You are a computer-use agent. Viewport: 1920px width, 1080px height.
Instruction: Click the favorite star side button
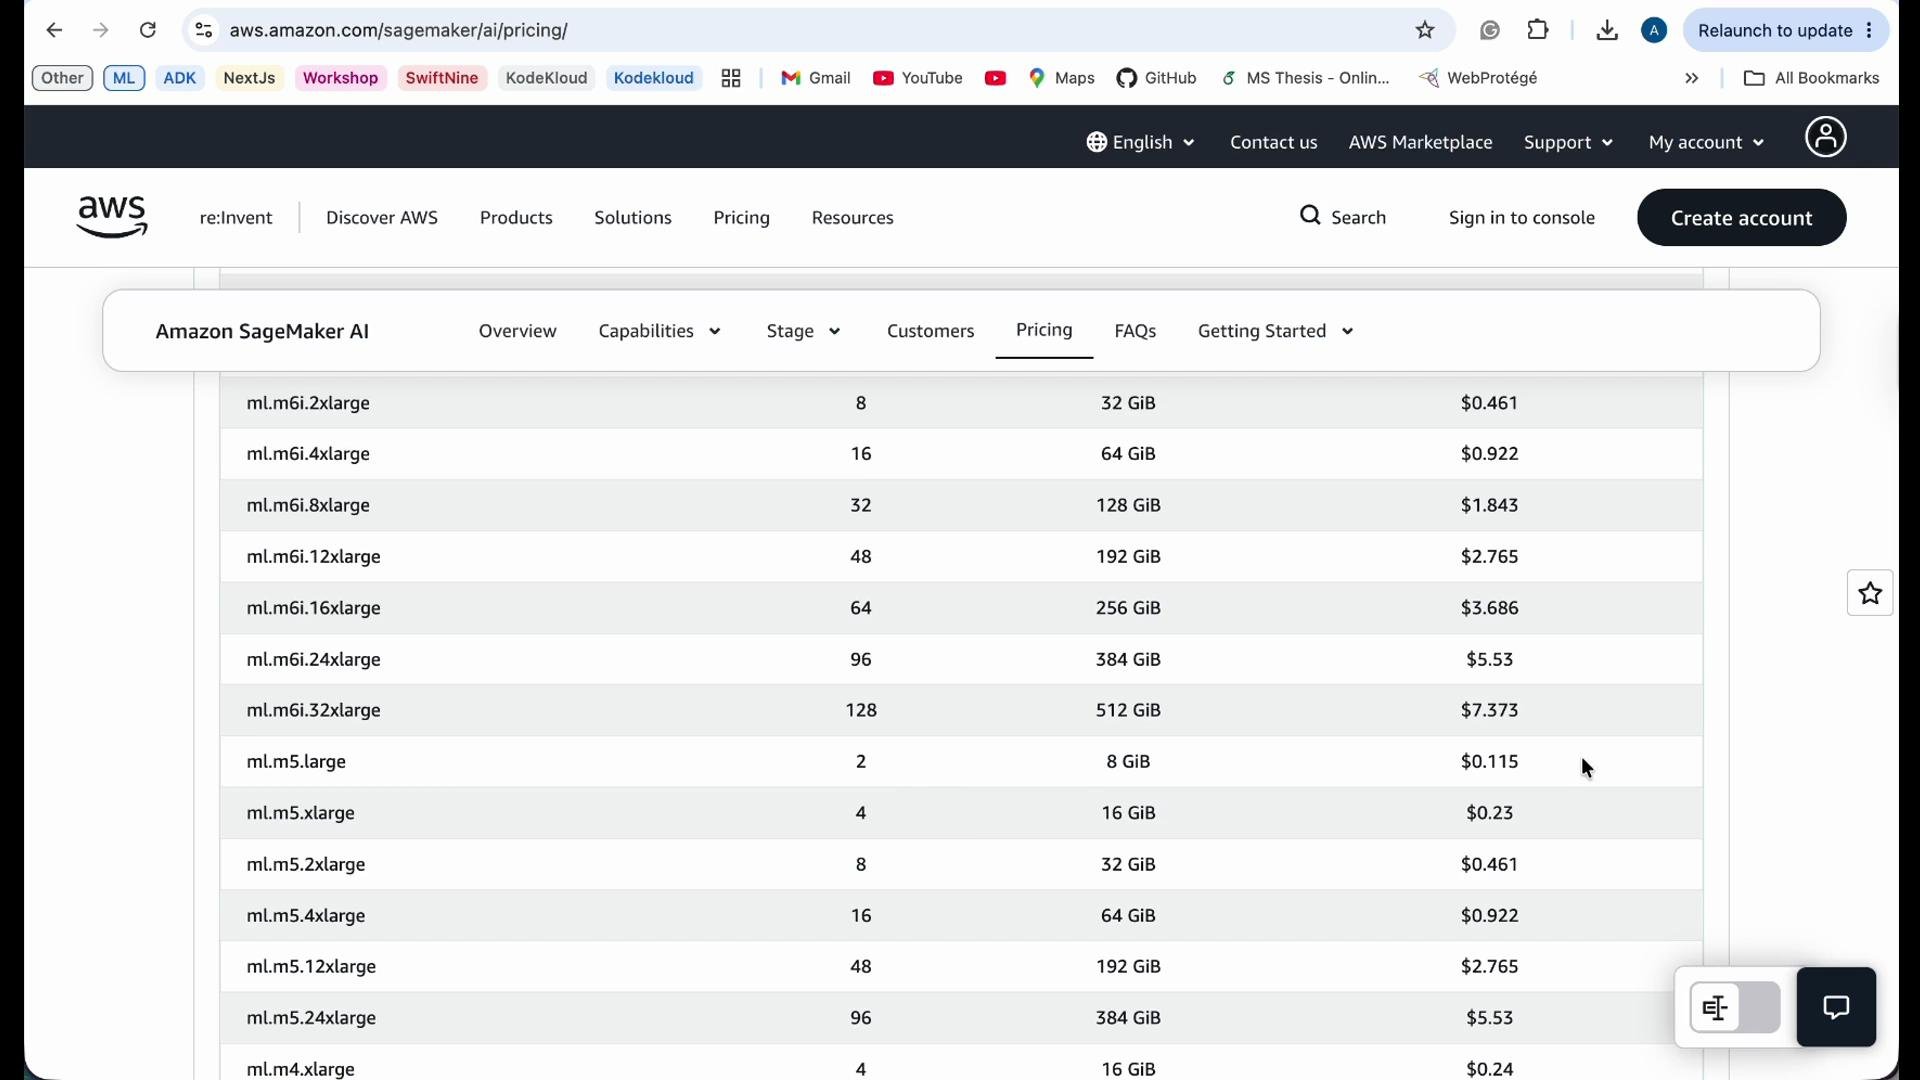tap(1870, 594)
